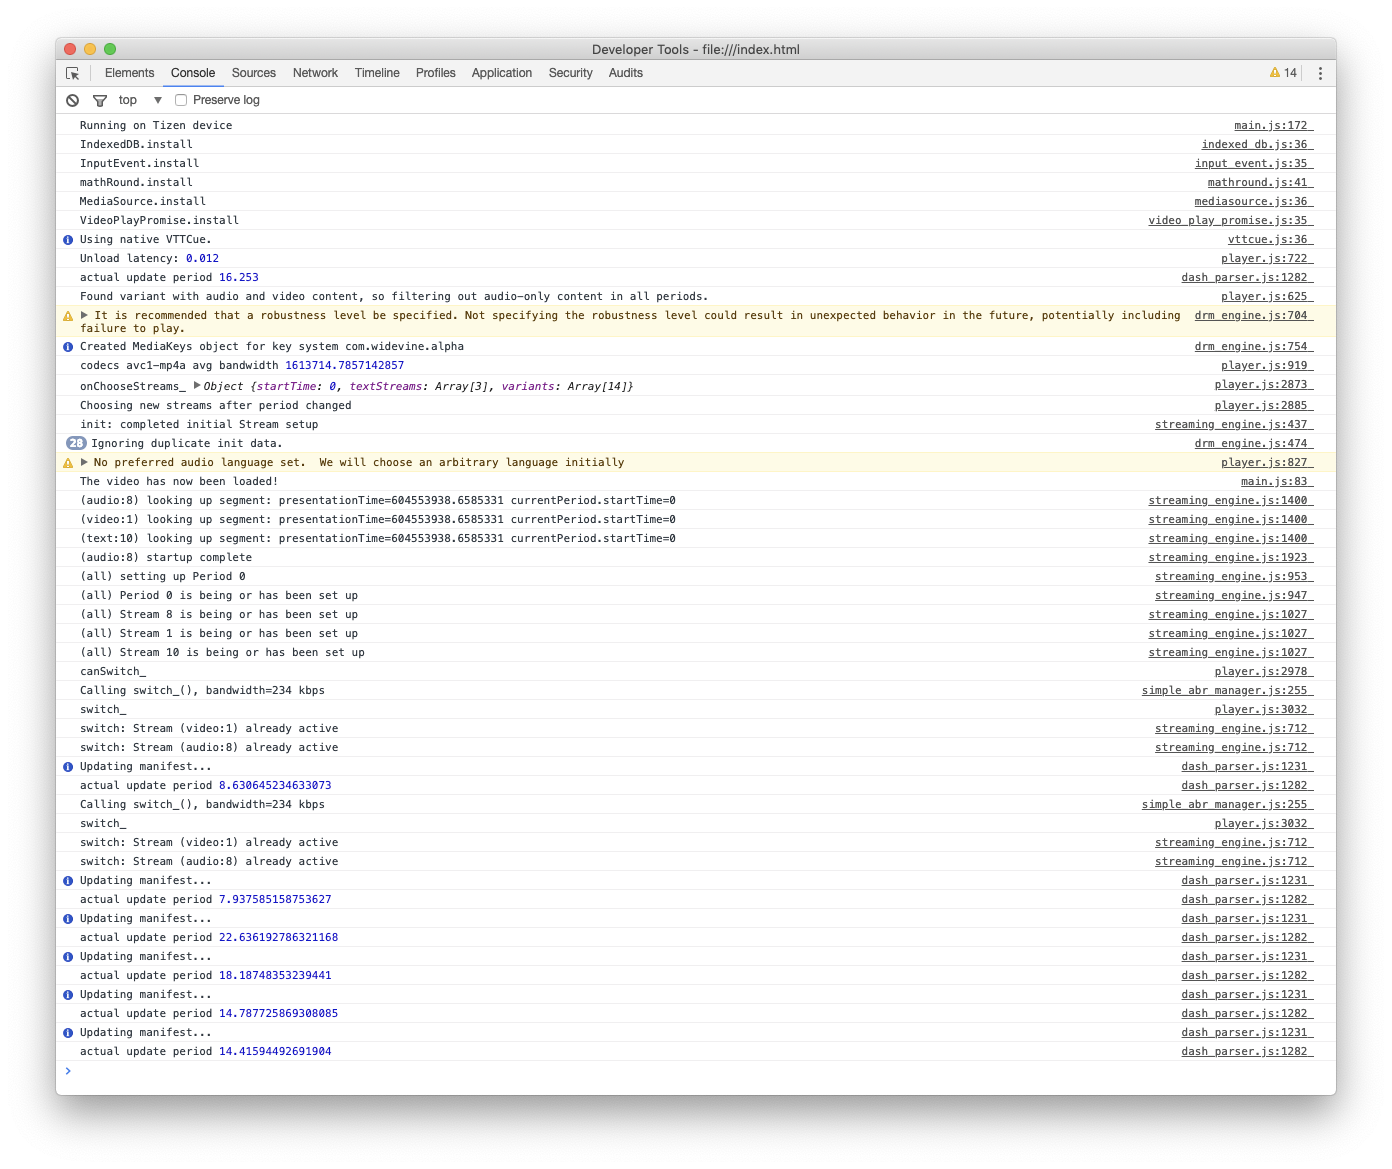Click the 'canSwitch_' log entry
Viewport: 1392px width, 1169px height.
click(x=113, y=672)
